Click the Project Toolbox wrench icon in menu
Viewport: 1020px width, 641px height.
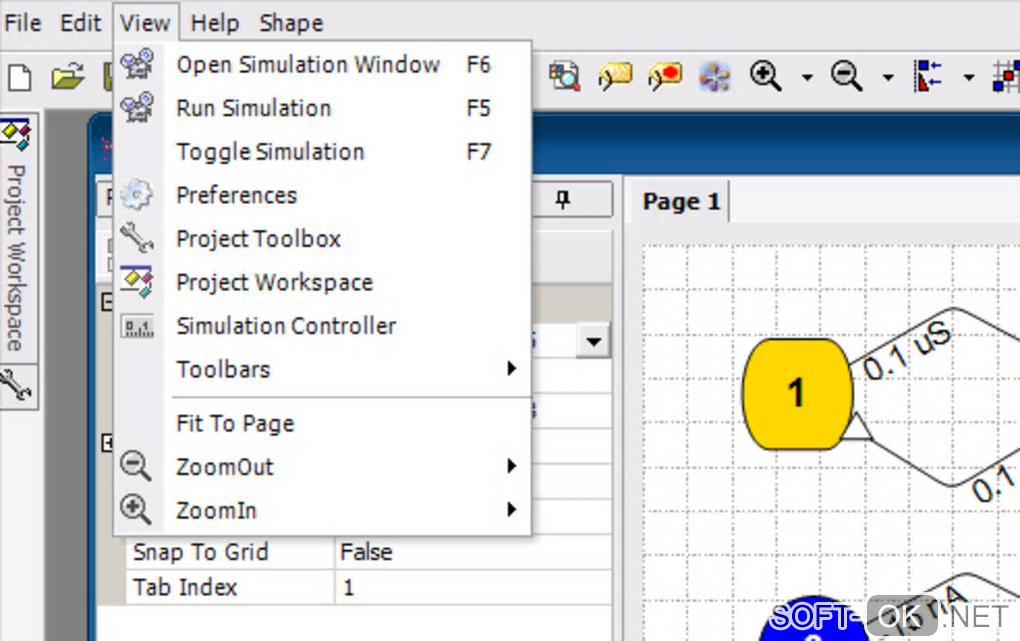tap(137, 238)
